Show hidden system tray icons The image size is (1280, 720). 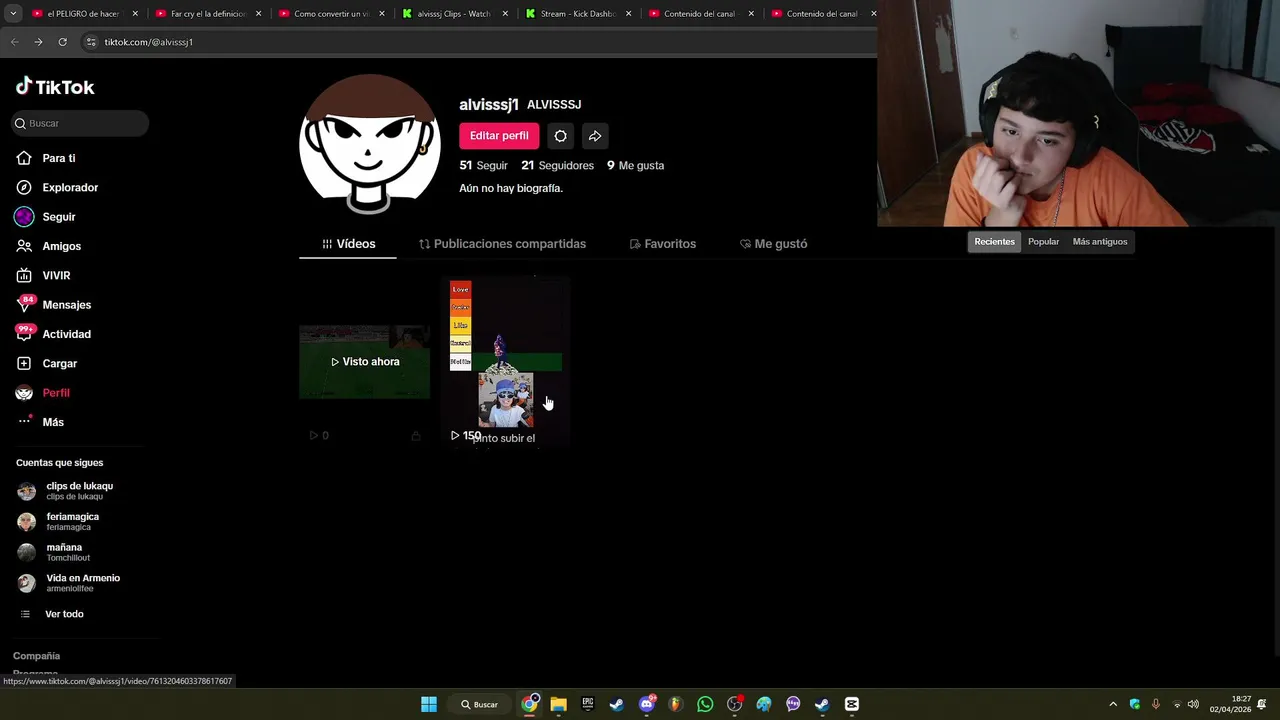[1113, 704]
